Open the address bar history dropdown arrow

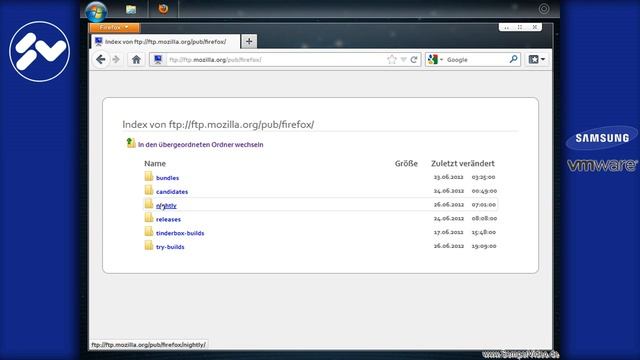(x=404, y=60)
